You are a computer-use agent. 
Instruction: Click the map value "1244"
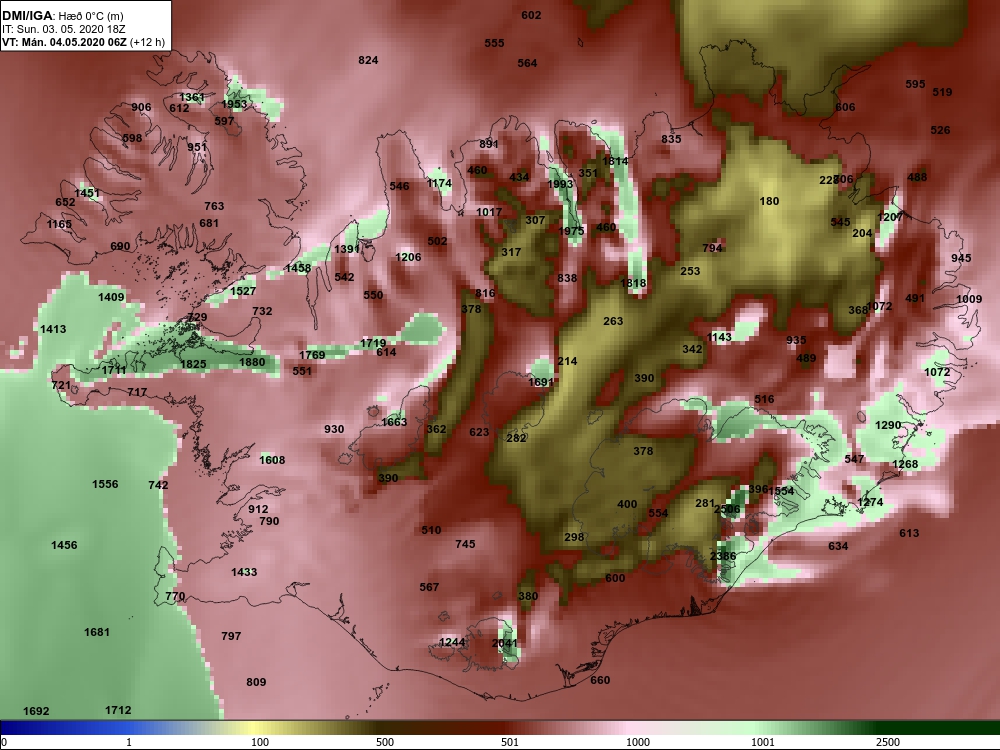(x=452, y=642)
